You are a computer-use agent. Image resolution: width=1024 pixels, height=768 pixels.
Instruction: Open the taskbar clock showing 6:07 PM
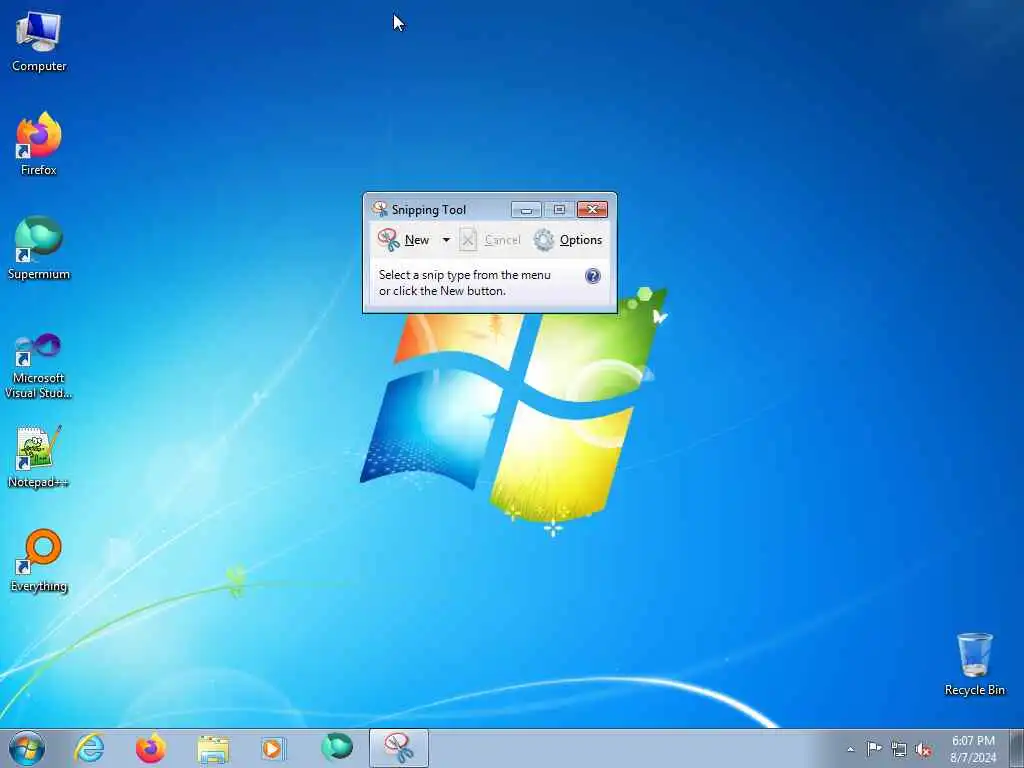[973, 749]
